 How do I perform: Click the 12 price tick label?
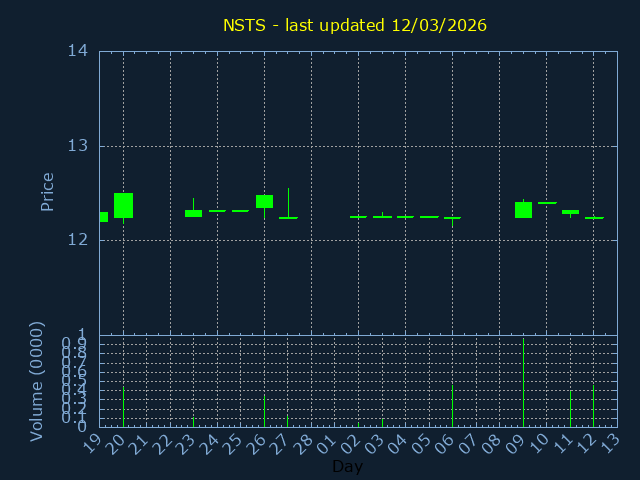tap(78, 240)
